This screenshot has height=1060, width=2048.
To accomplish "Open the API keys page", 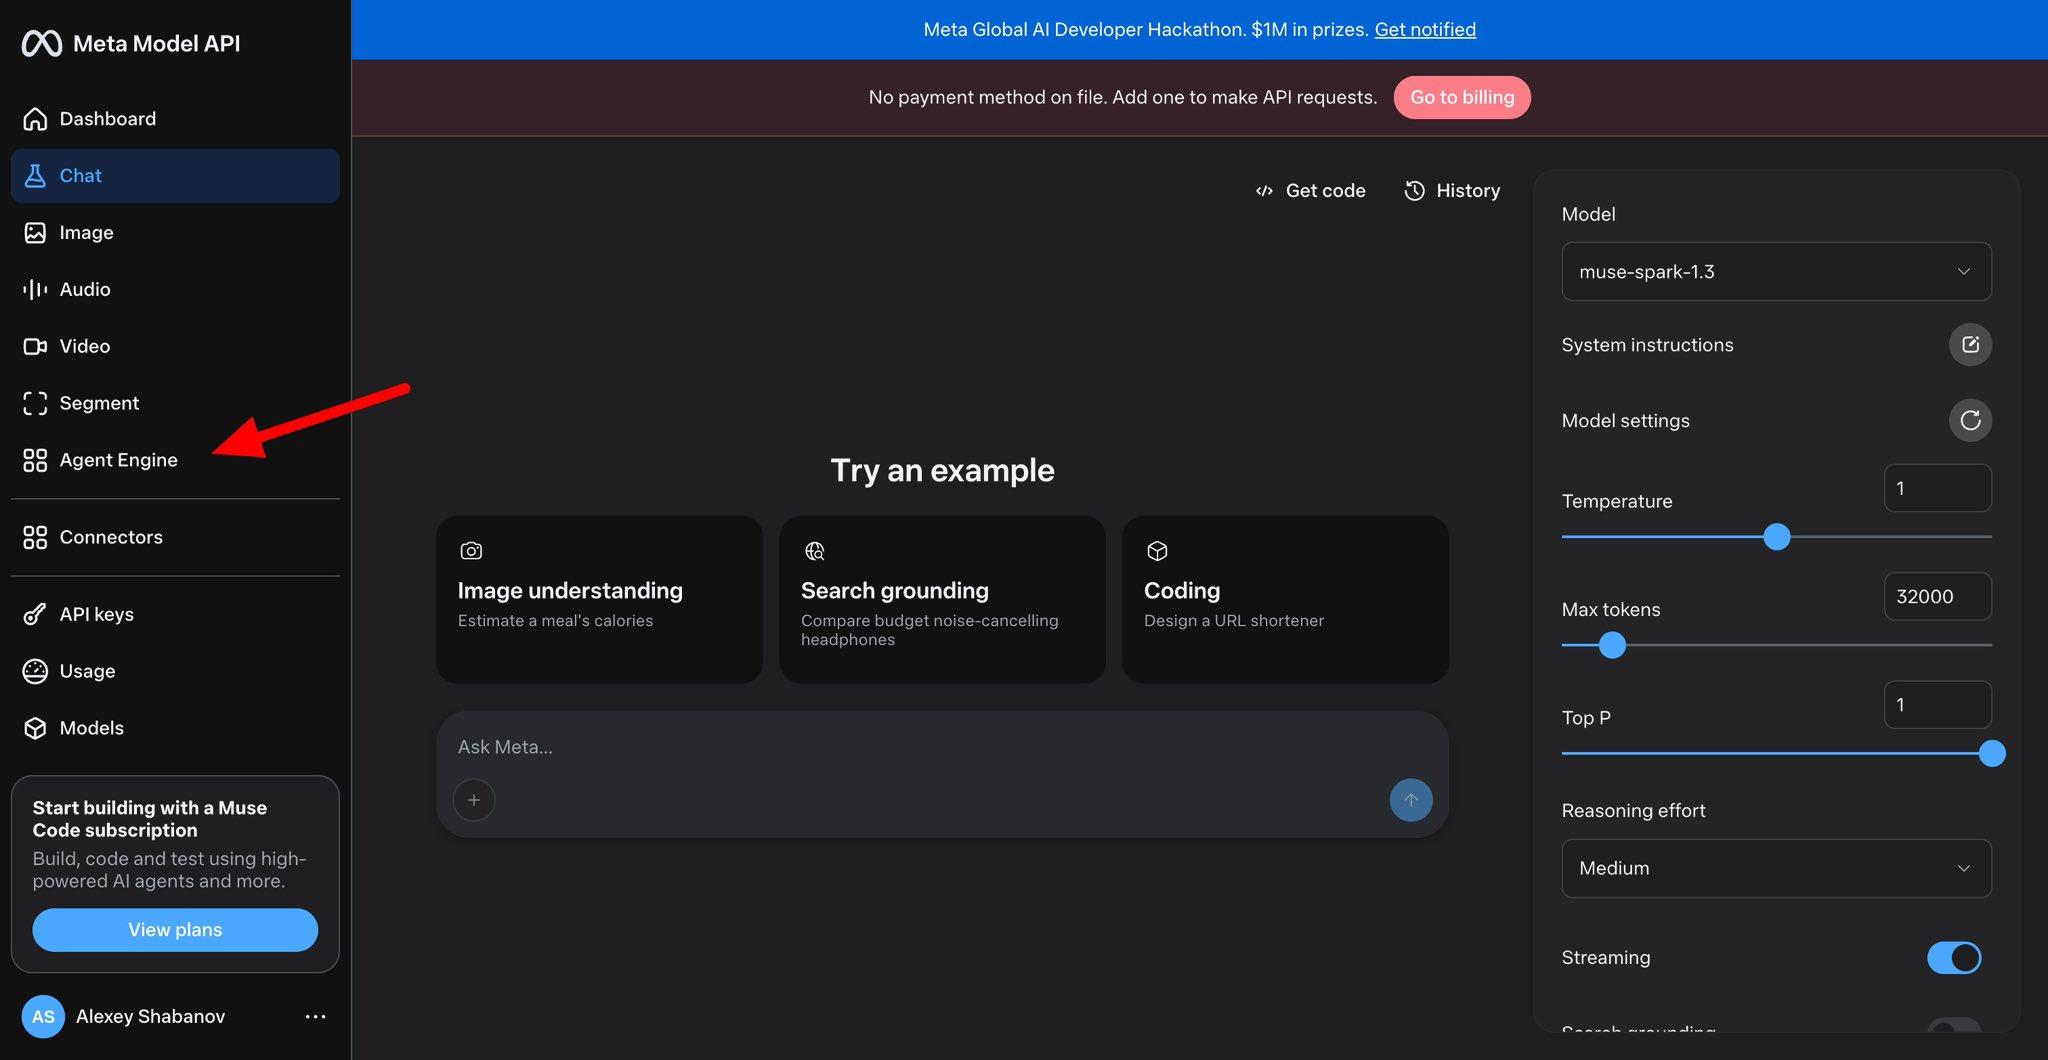I will point(175,615).
